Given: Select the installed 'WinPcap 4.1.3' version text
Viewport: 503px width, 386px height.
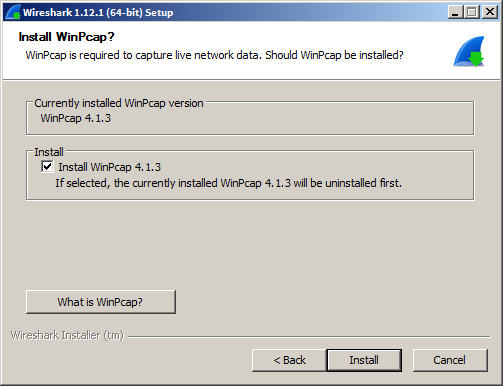Looking at the screenshot, I should pos(76,118).
